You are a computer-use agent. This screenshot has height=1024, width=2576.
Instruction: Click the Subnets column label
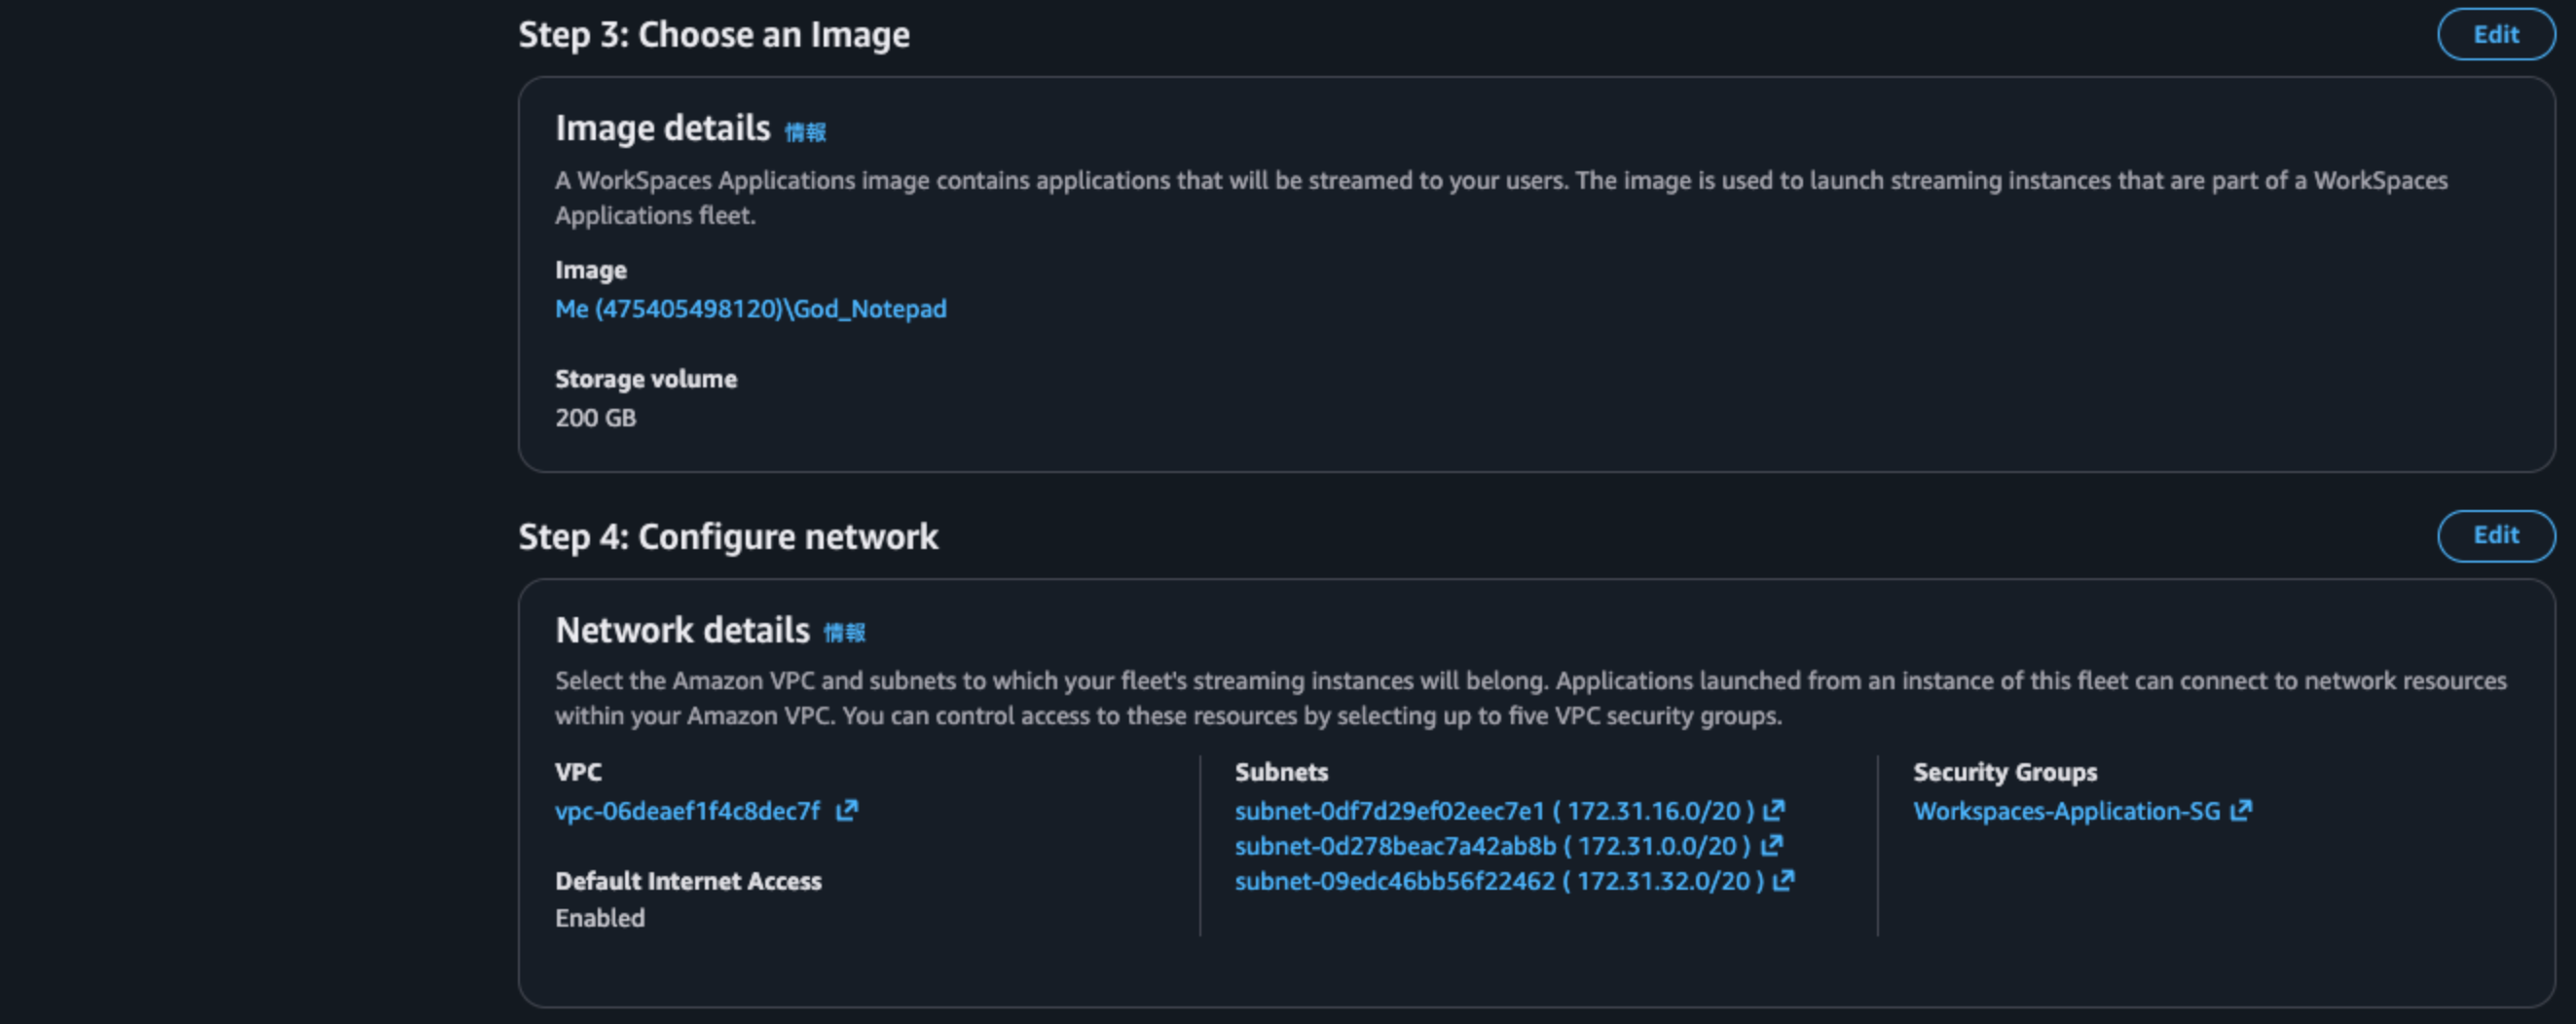pos(1281,772)
